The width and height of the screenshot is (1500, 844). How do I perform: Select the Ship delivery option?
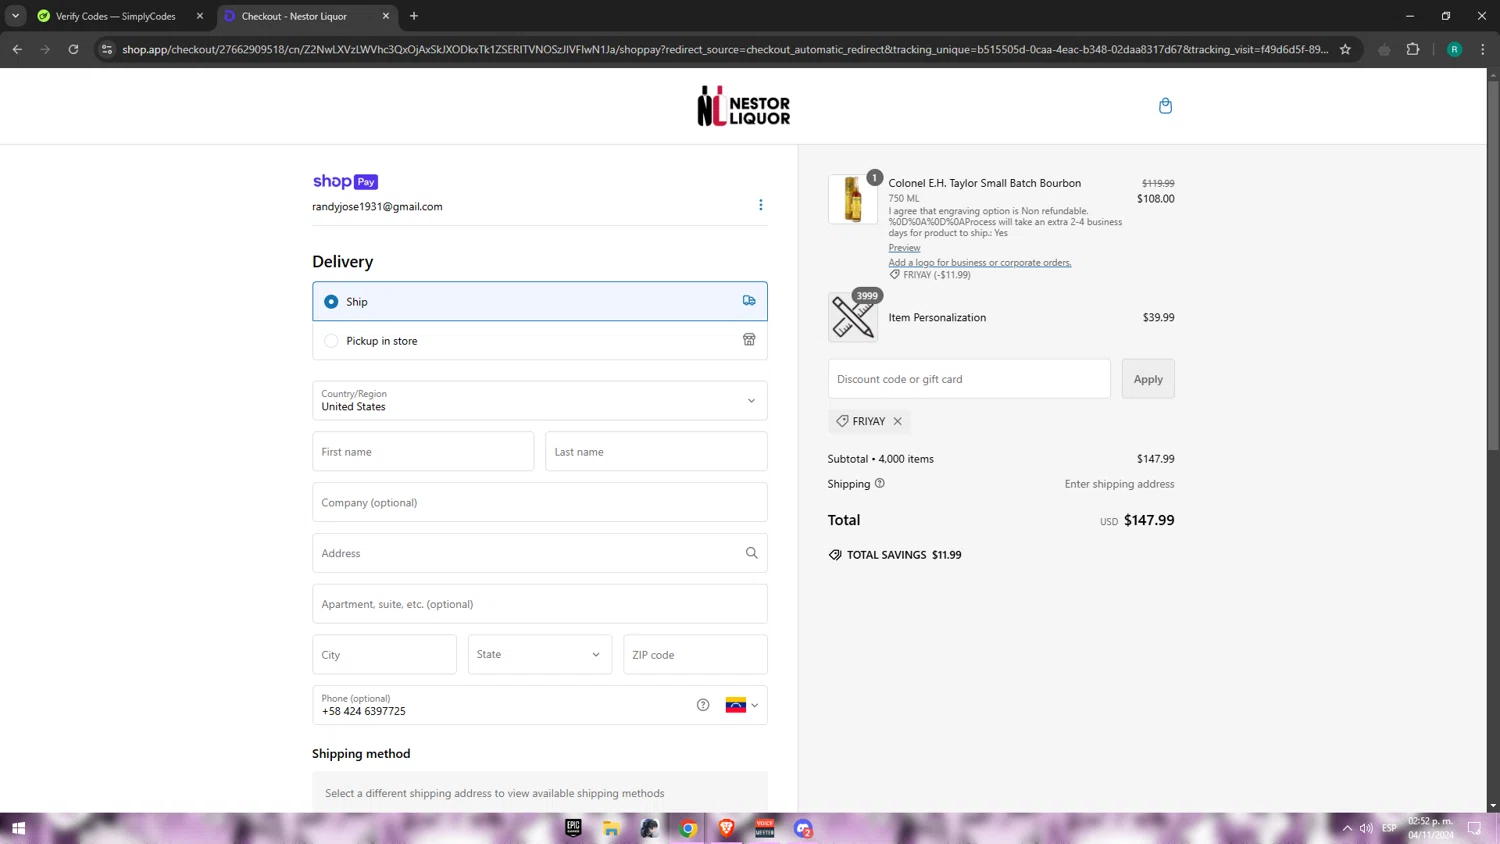(540, 301)
